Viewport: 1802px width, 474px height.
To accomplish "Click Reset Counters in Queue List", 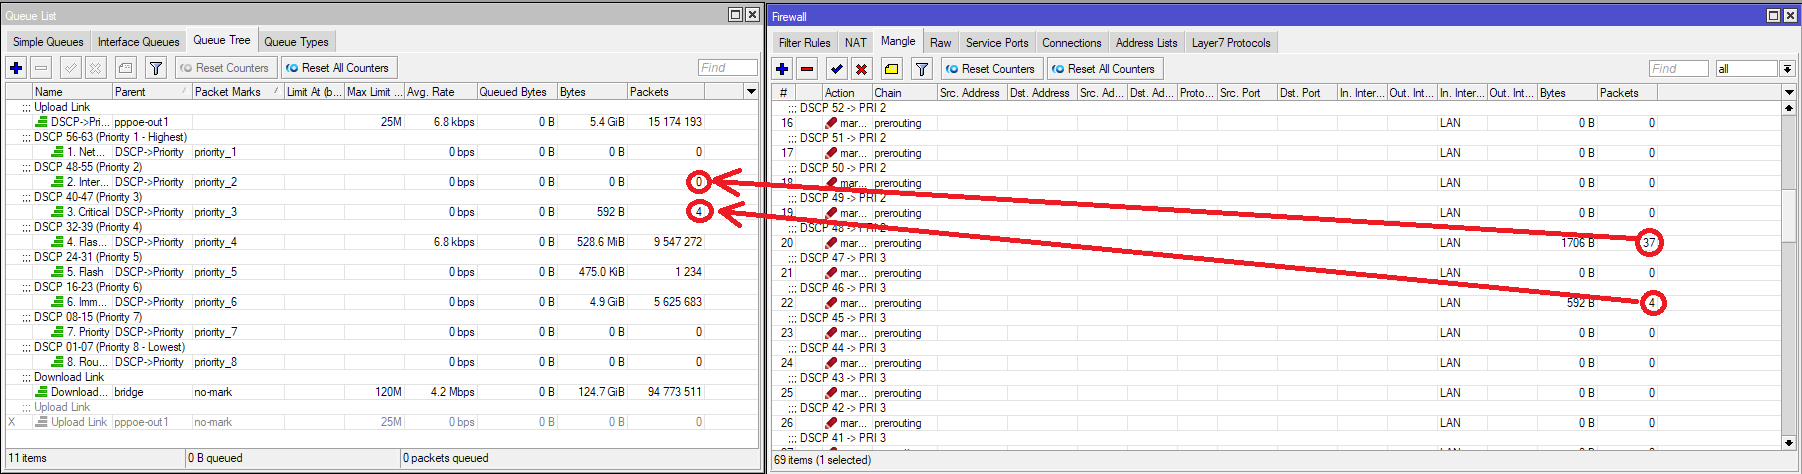I will [x=224, y=68].
